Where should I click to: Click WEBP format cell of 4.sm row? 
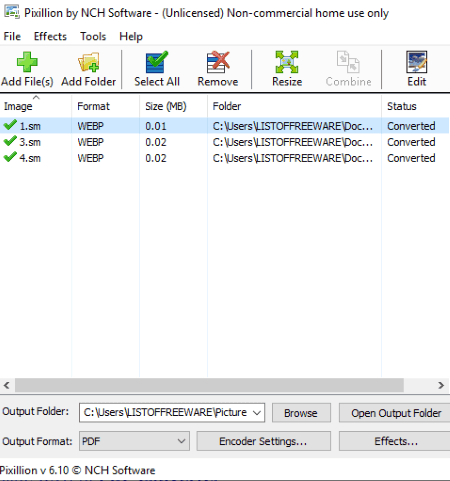[x=91, y=158]
